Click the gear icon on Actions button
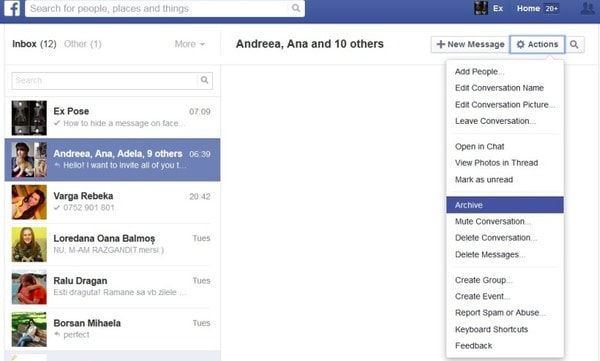Viewport: 600px width, 361px height. click(x=520, y=44)
